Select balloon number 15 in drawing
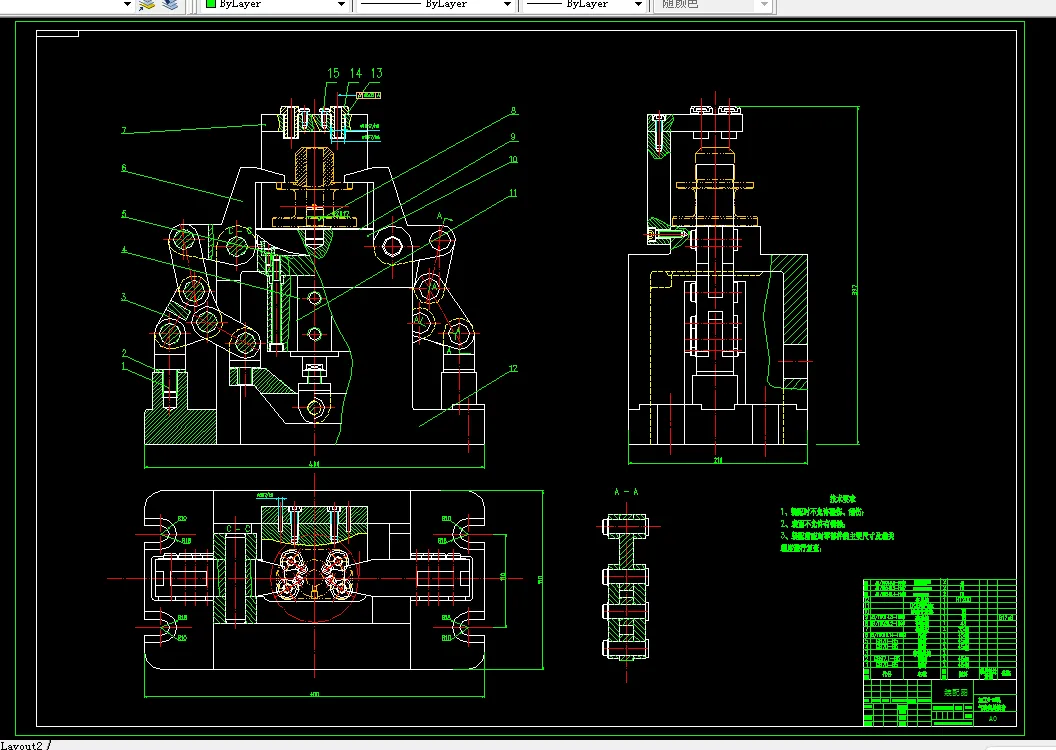The width and height of the screenshot is (1056, 750). (333, 73)
